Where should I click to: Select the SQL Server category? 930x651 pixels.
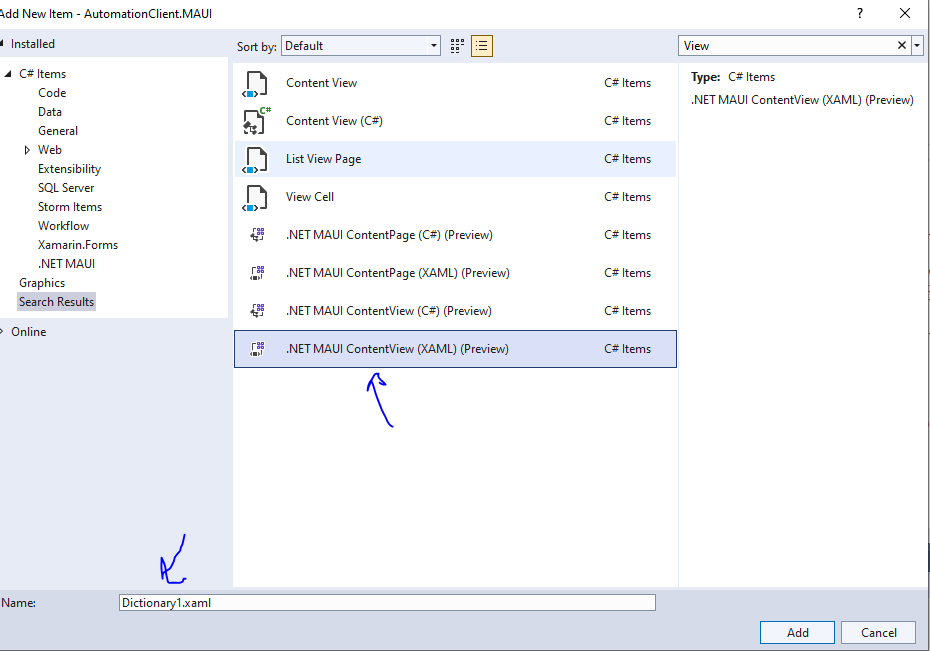coord(66,188)
